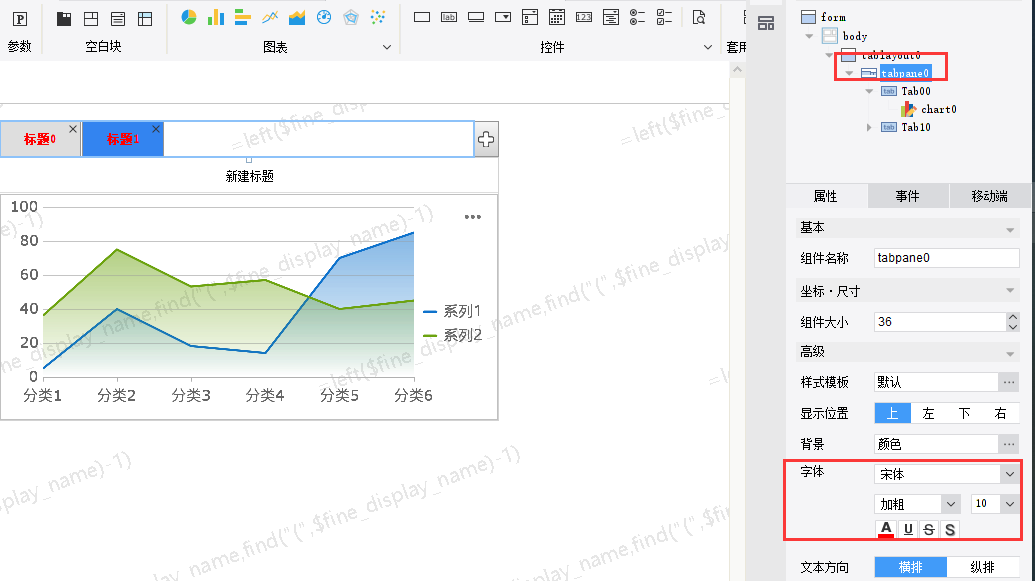Set display position to 下

(964, 413)
